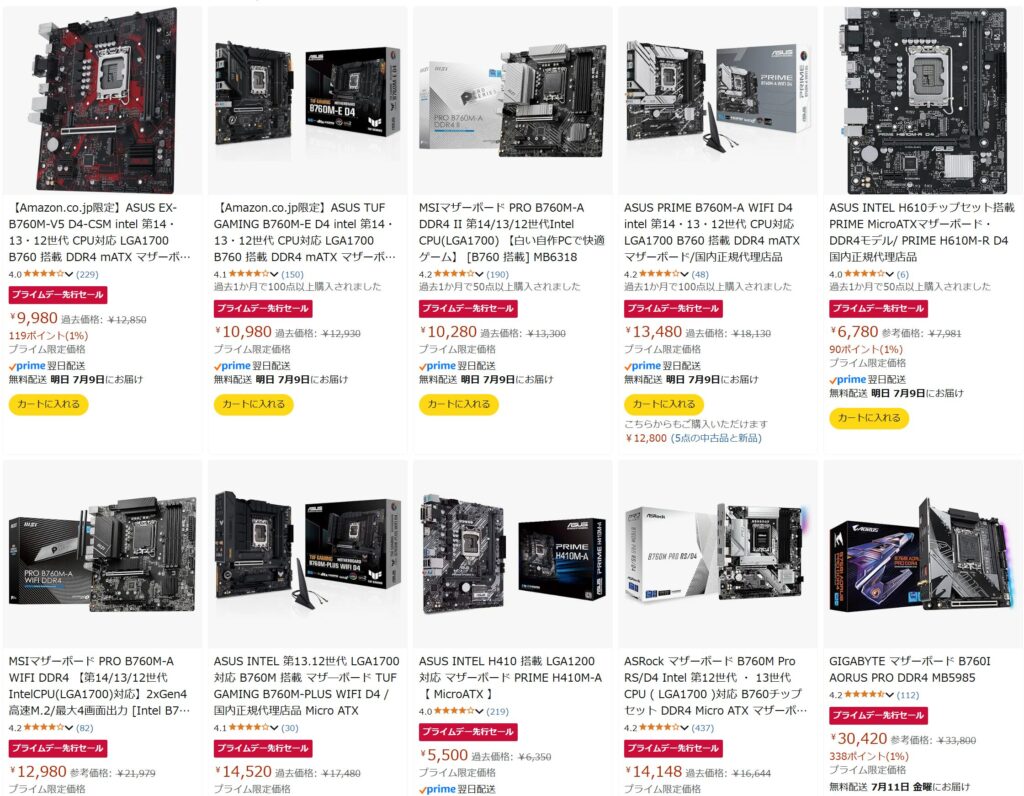This screenshot has height=796, width=1024.
Task: Open ASRock B760M Pro RS/D4 product image
Action: (x=718, y=554)
